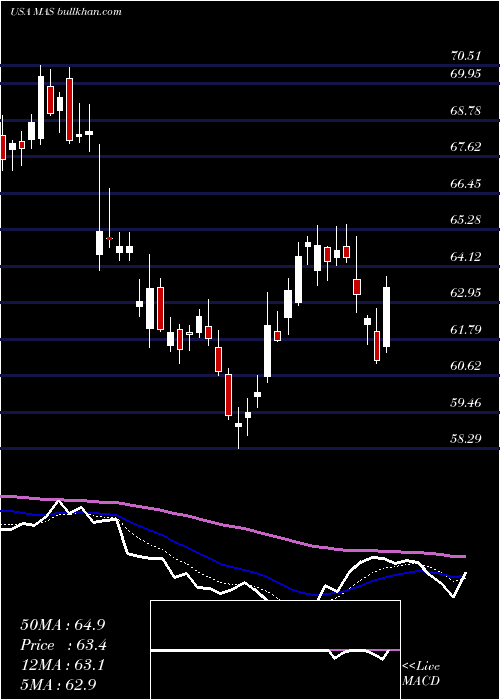Image resolution: width=500 pixels, height=700 pixels.
Task: Click the 64.12 price level label
Action: (466, 257)
